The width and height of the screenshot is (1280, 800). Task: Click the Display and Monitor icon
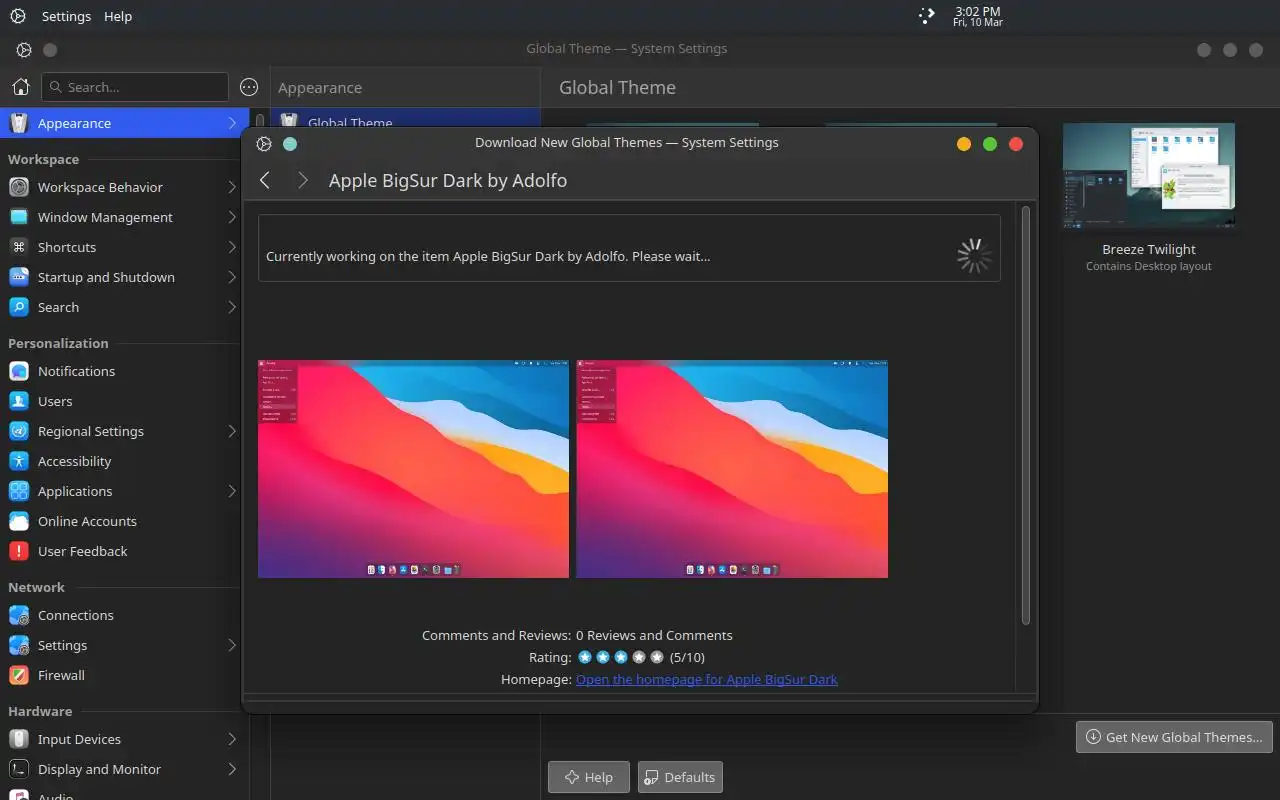pos(19,769)
